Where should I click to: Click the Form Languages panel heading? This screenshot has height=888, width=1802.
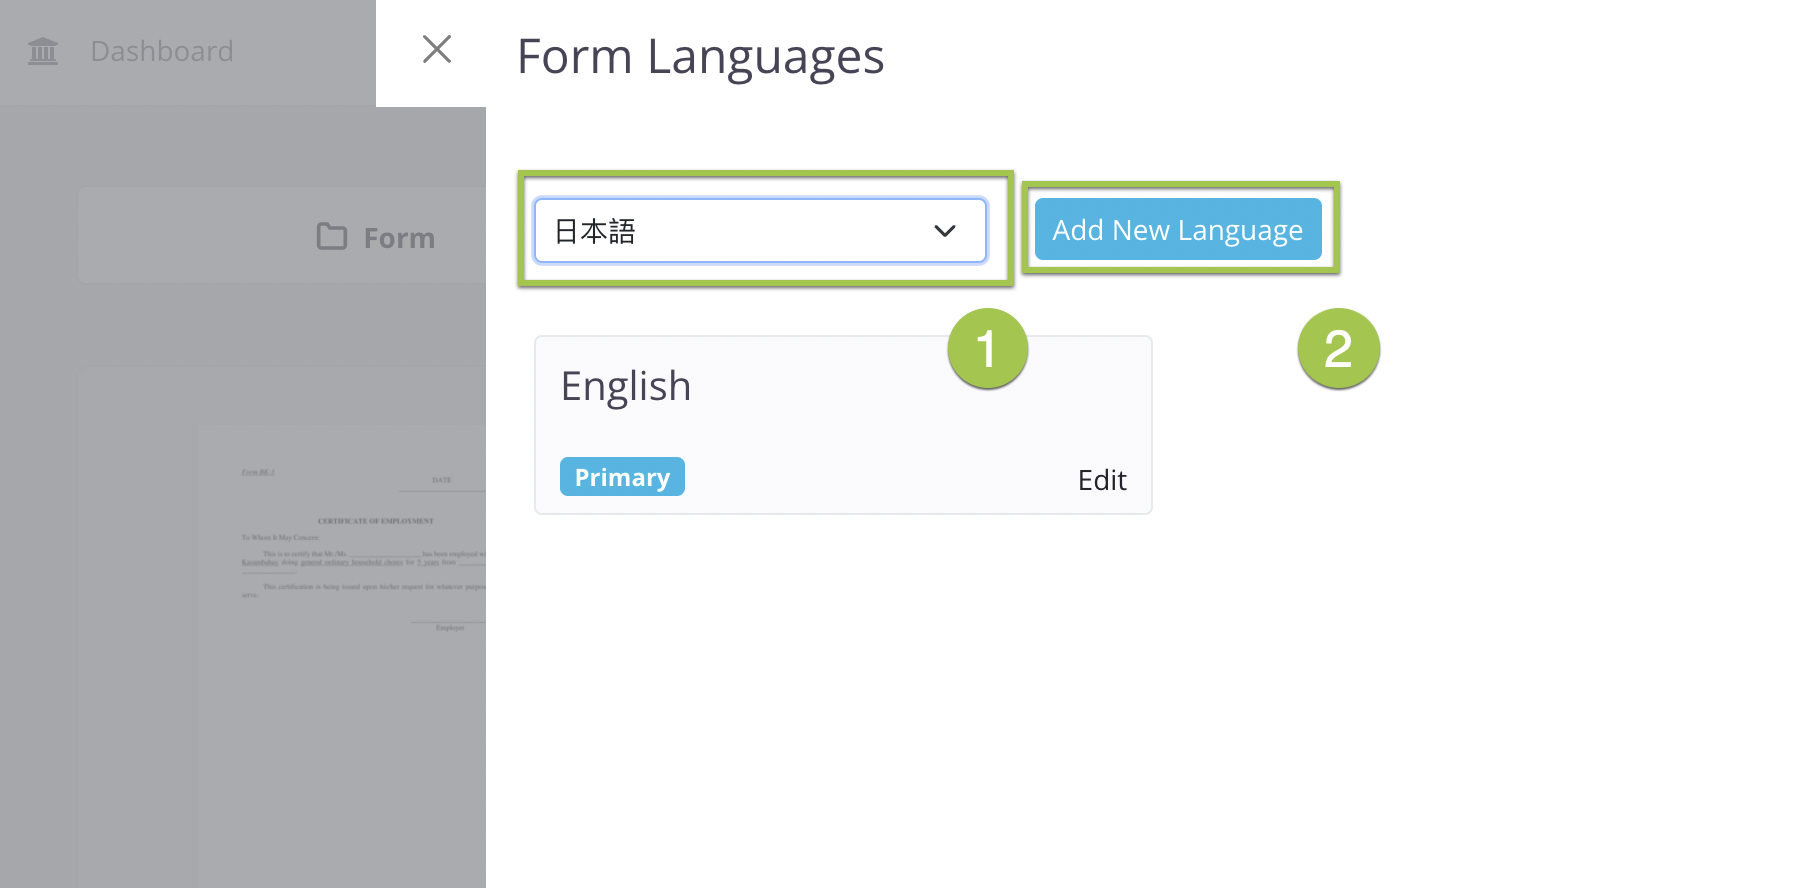point(700,56)
